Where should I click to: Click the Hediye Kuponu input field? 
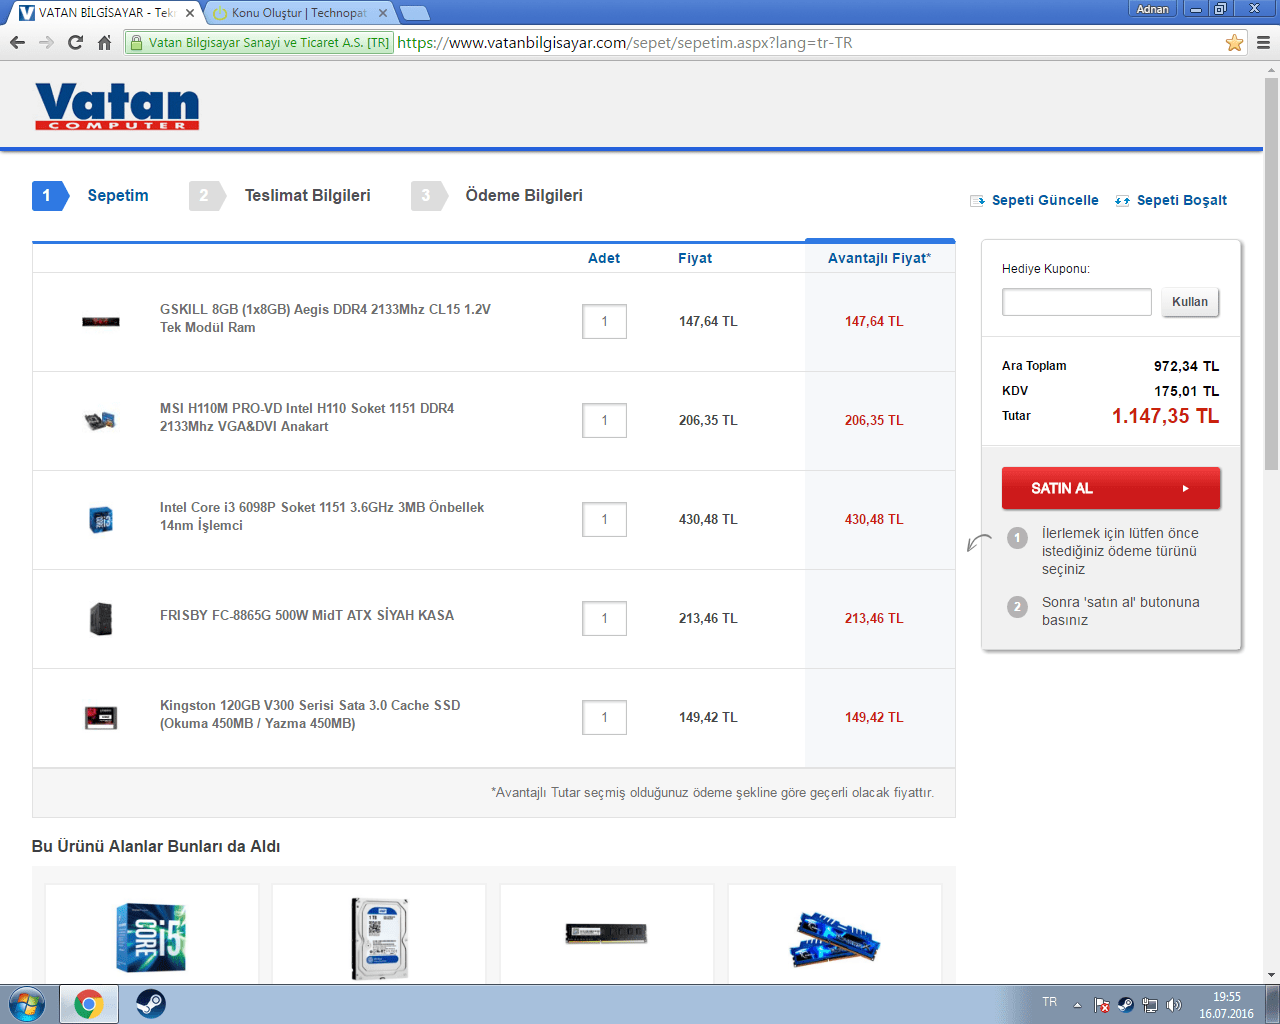click(x=1077, y=302)
